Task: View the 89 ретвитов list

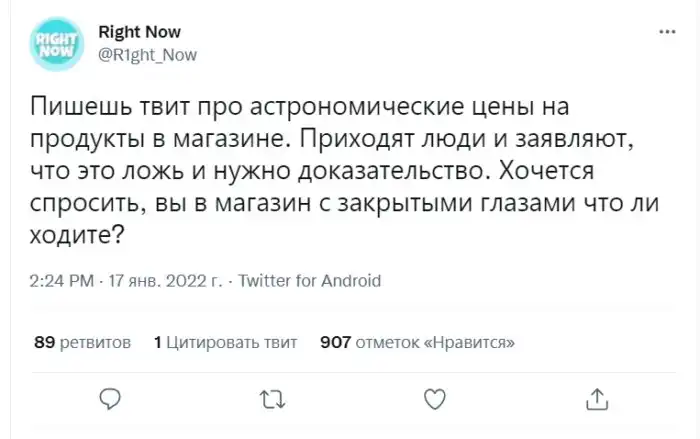Action: (82, 343)
